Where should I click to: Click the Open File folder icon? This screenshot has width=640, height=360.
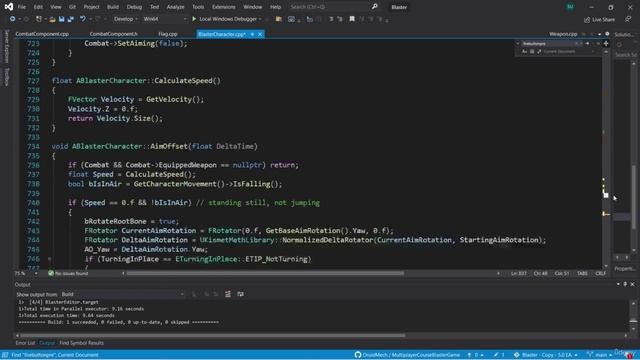(52, 19)
